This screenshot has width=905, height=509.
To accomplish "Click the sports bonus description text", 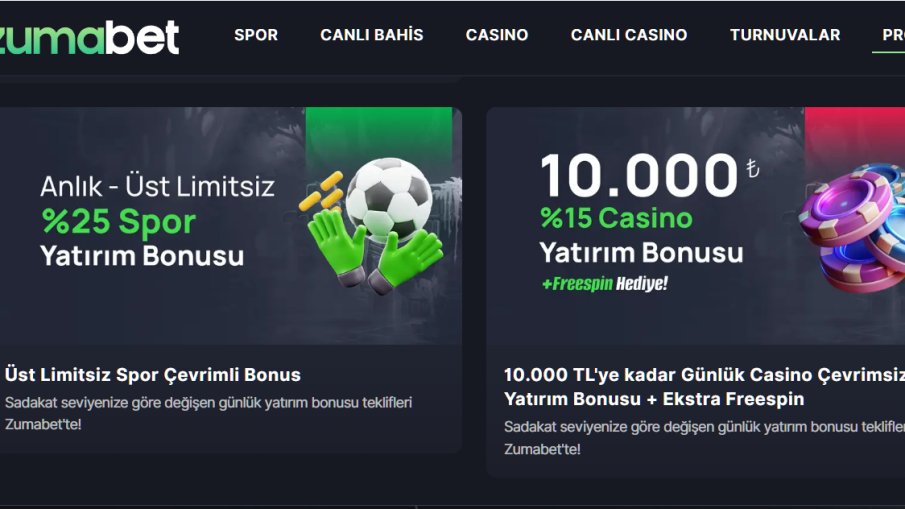I will click(208, 413).
